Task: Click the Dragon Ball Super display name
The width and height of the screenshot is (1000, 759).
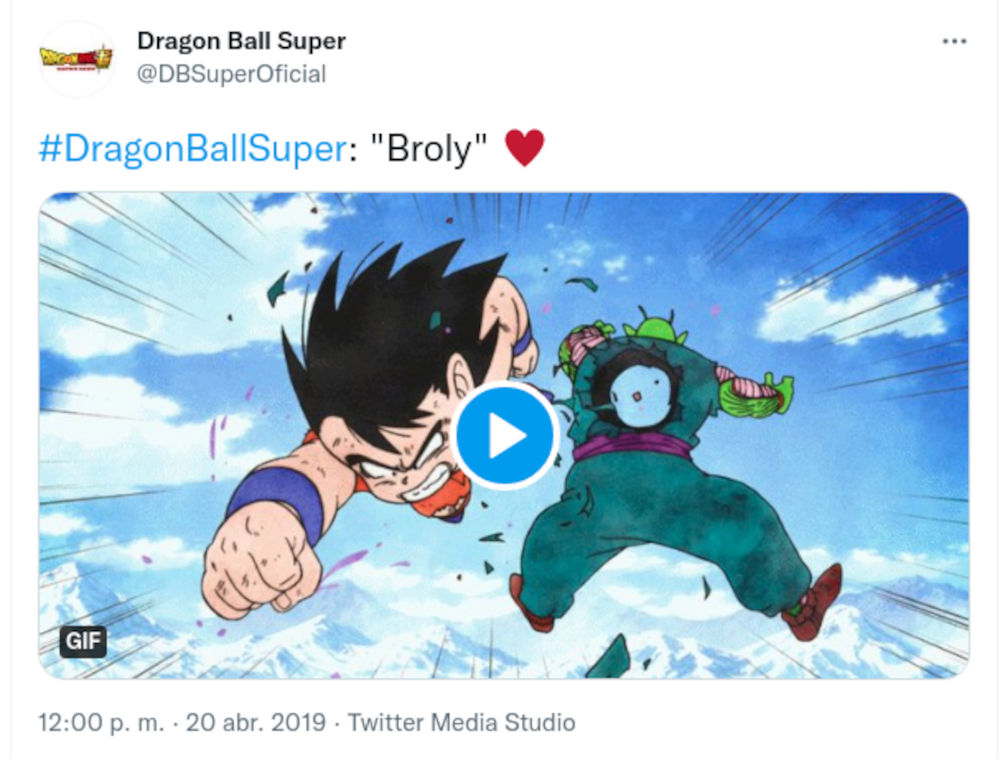Action: tap(241, 41)
